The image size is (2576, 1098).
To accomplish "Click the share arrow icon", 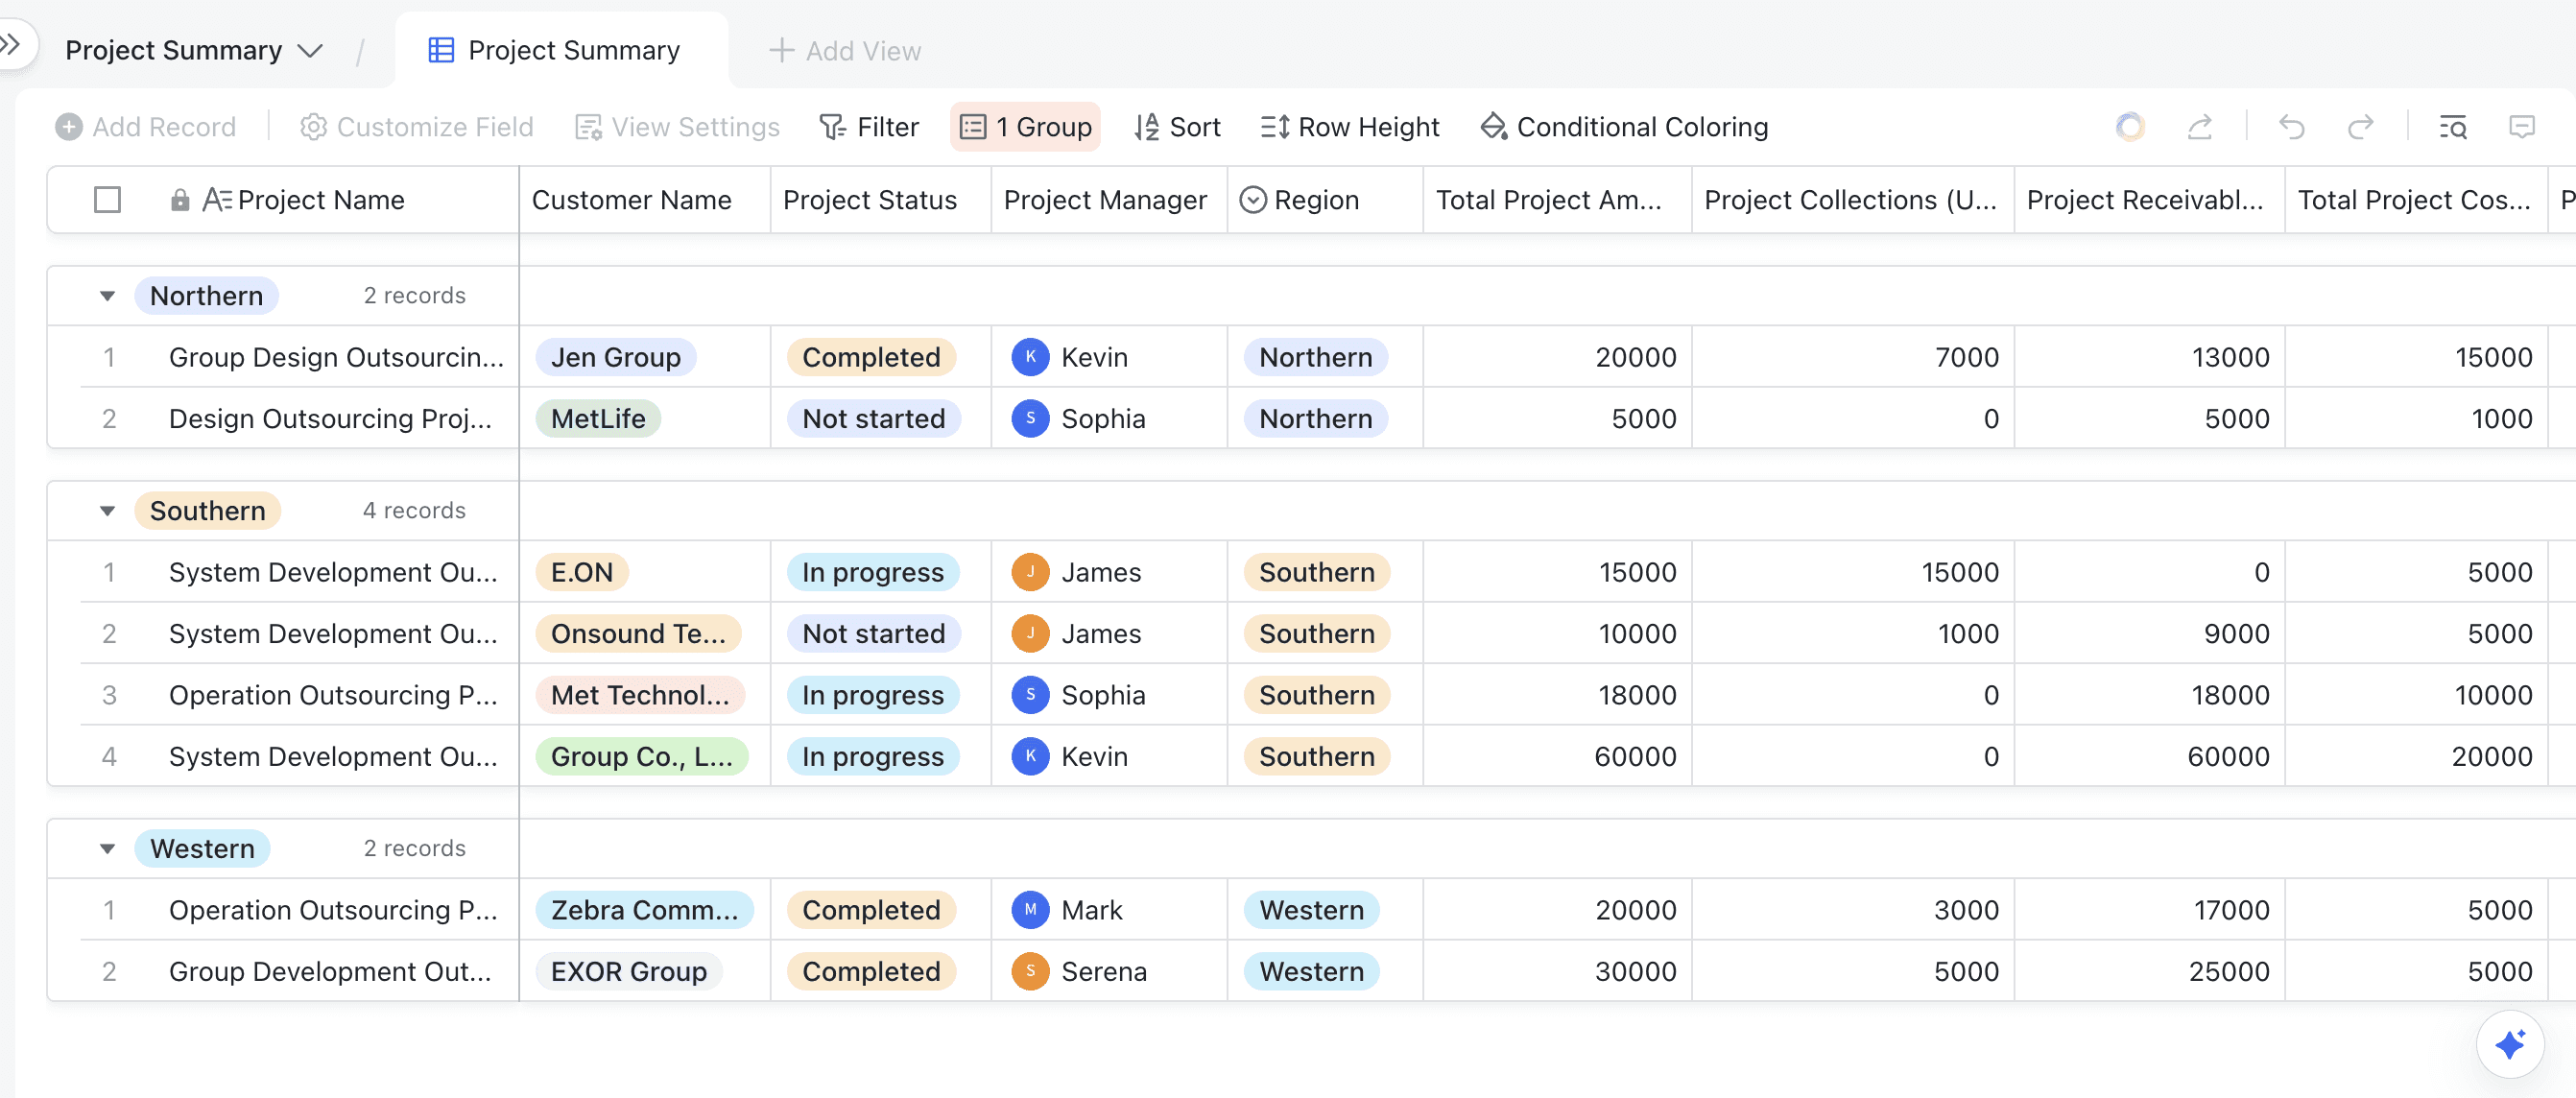I will tap(2199, 127).
